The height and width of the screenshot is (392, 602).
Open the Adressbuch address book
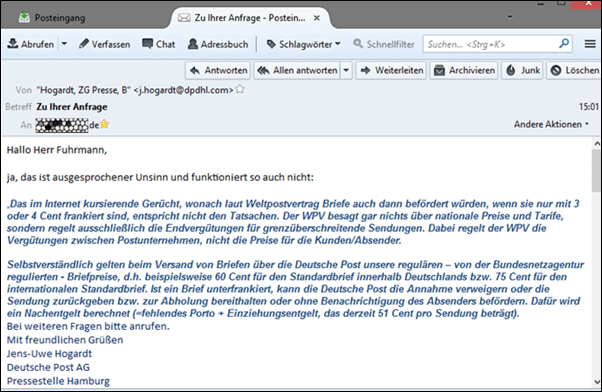[218, 44]
